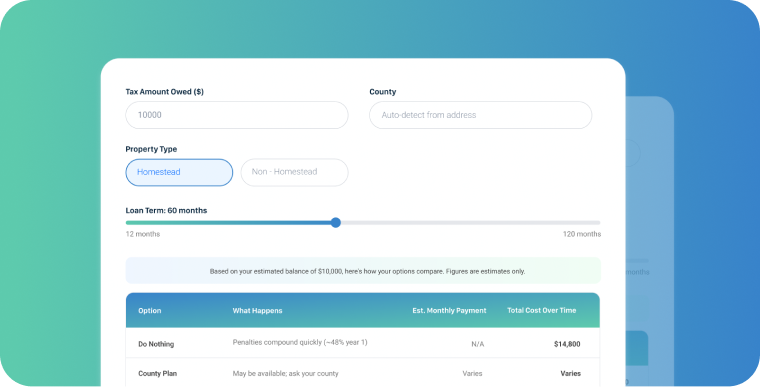Click the Est. Monthly Payment column header

[x=449, y=310]
